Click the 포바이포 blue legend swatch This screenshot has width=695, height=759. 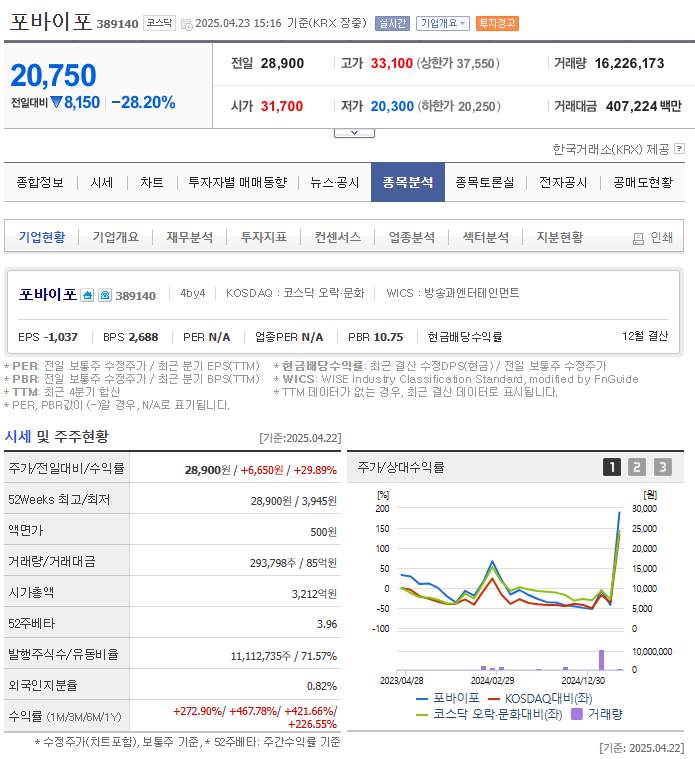[422, 699]
